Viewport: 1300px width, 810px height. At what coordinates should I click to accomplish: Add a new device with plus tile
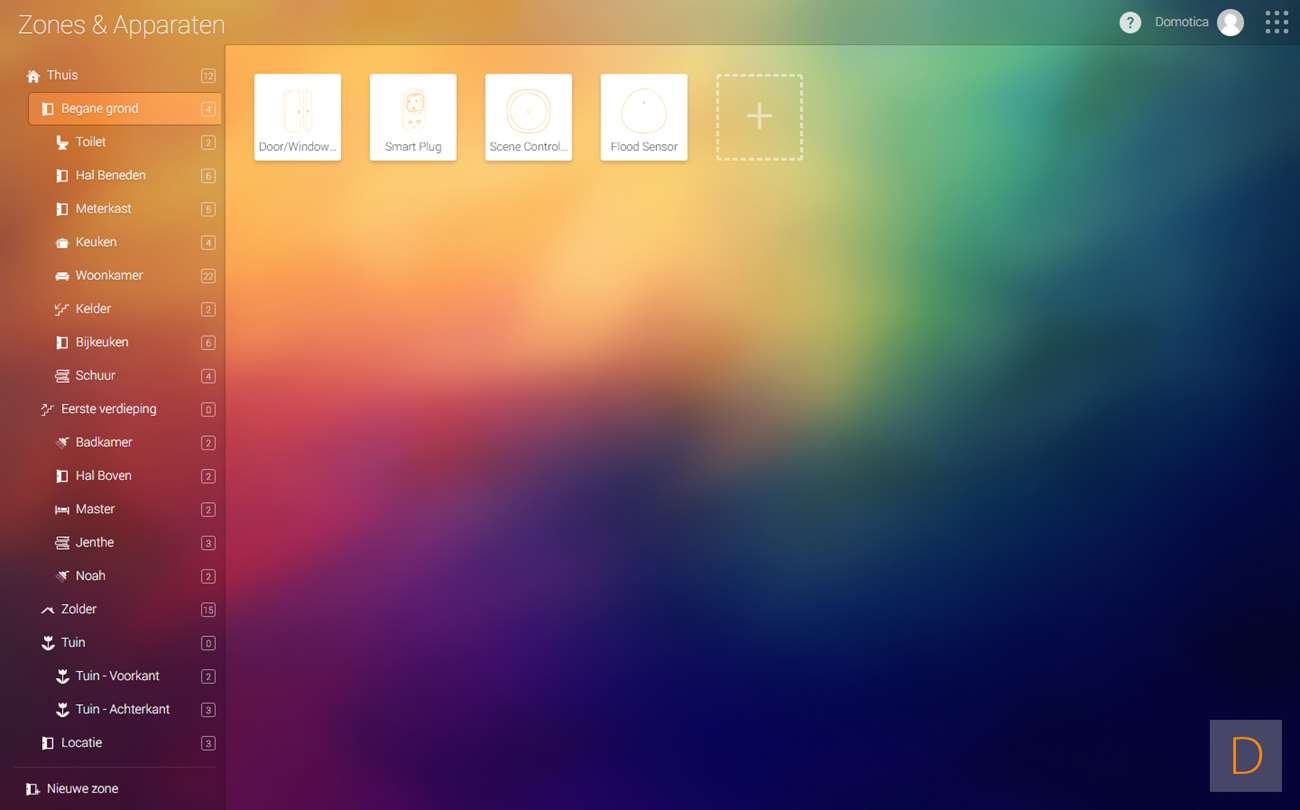click(x=759, y=117)
